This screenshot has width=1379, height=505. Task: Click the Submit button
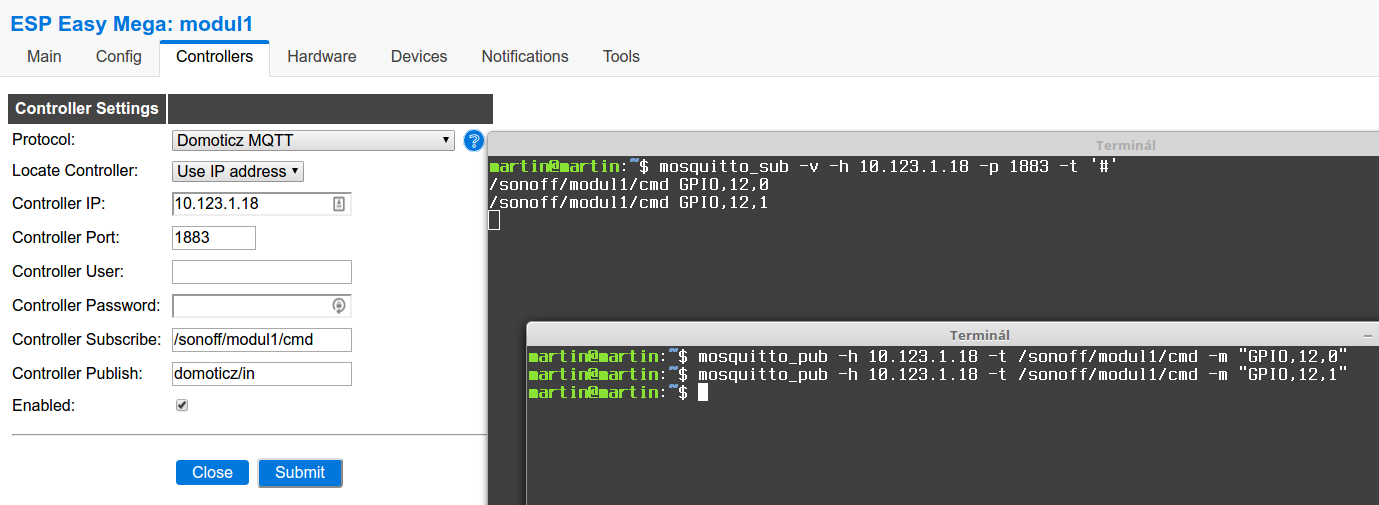tap(300, 473)
